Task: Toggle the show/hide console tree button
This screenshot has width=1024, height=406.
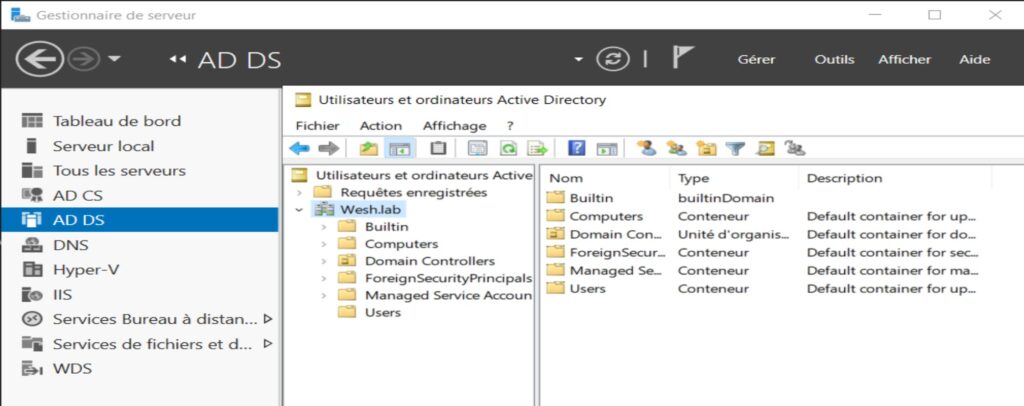Action: (399, 149)
